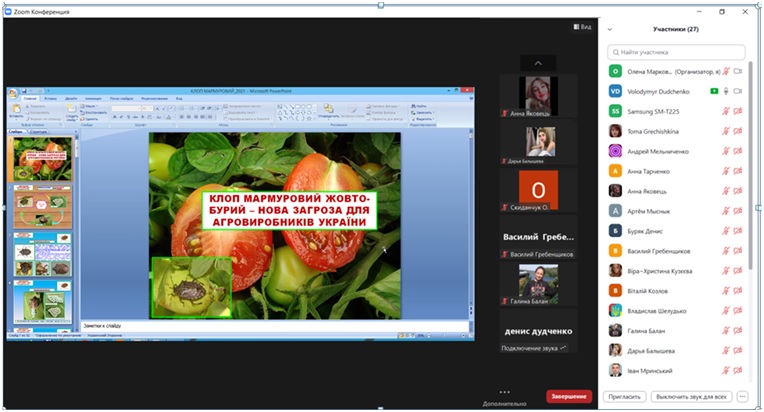
Task: Green screen-share icon beside Volodymyr Dudchenko
Action: coord(714,91)
